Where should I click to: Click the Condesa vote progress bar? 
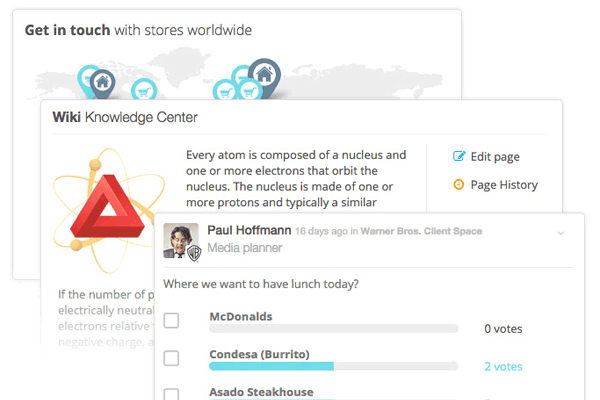tap(333, 366)
